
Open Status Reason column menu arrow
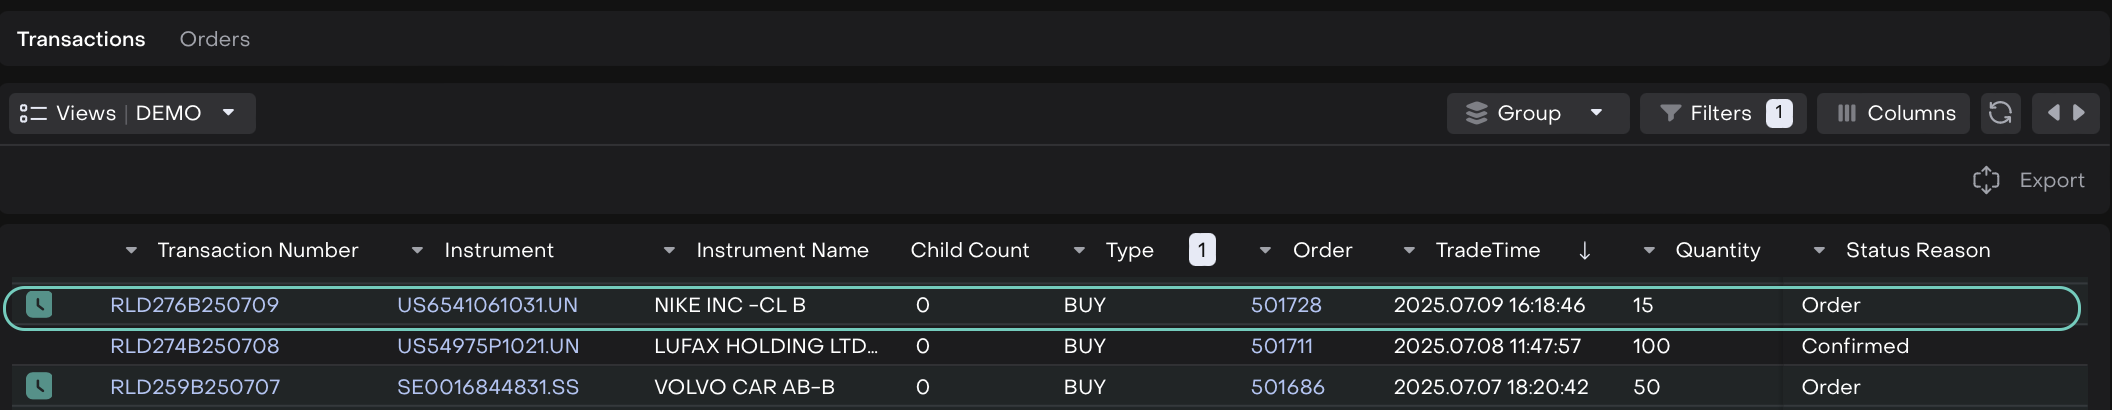[x=1820, y=250]
